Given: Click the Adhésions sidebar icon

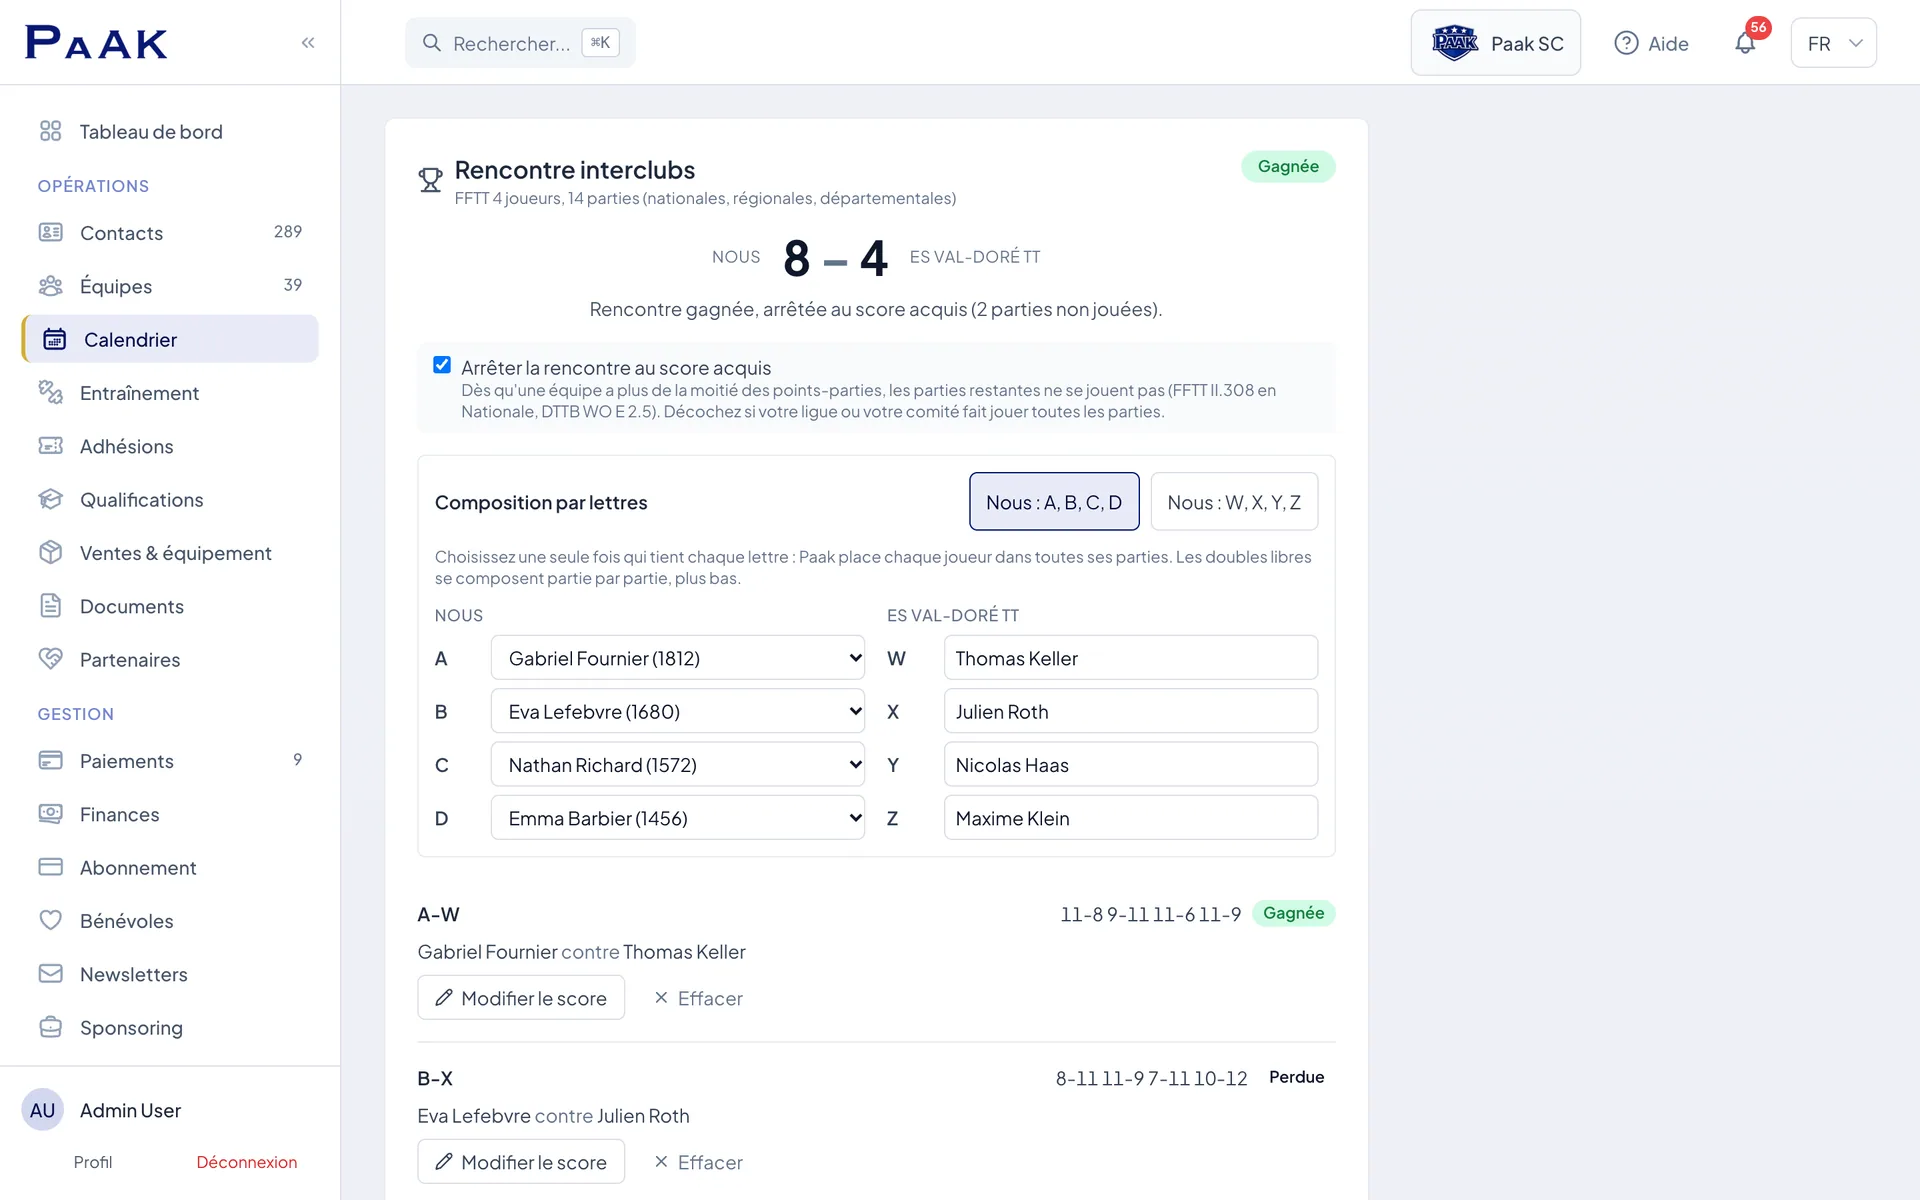Looking at the screenshot, I should (x=51, y=446).
